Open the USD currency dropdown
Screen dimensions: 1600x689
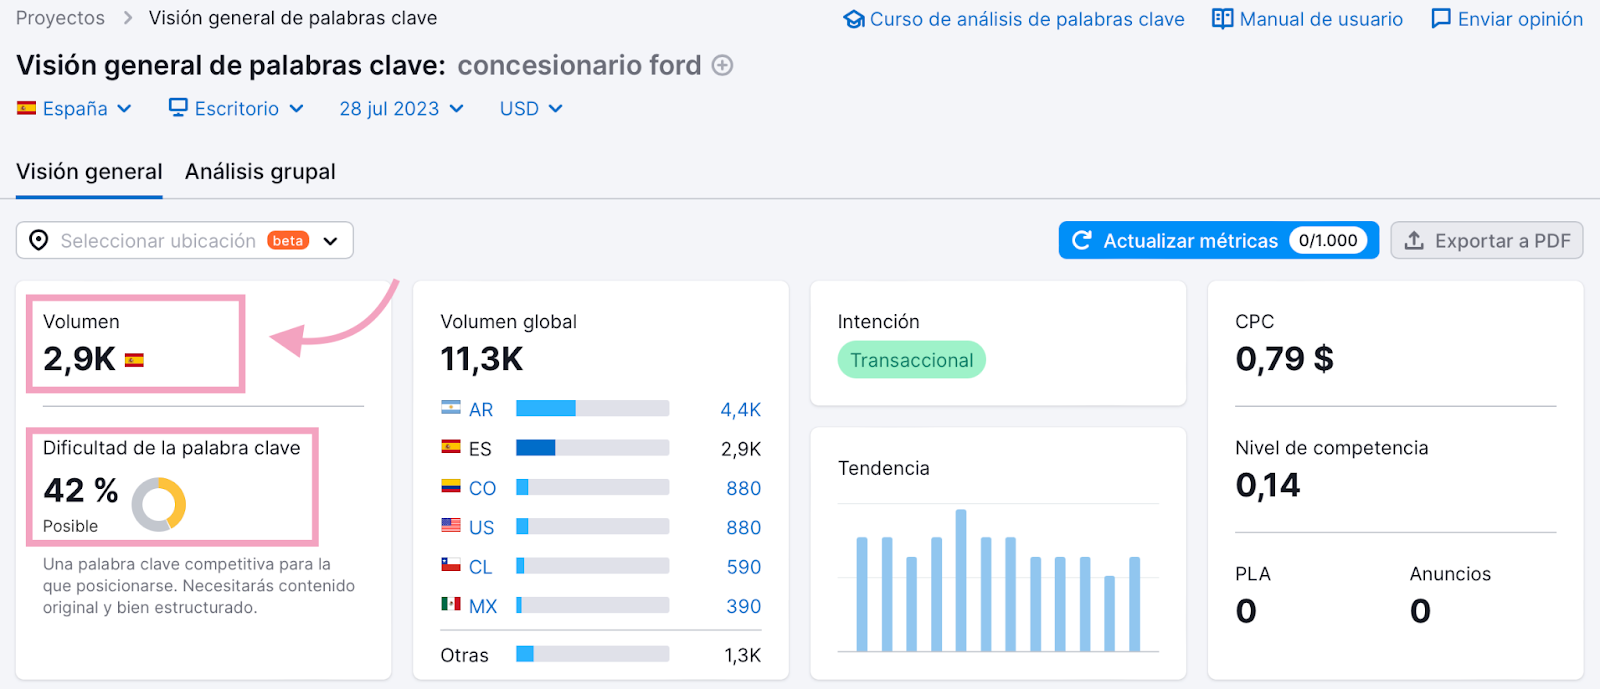[531, 108]
